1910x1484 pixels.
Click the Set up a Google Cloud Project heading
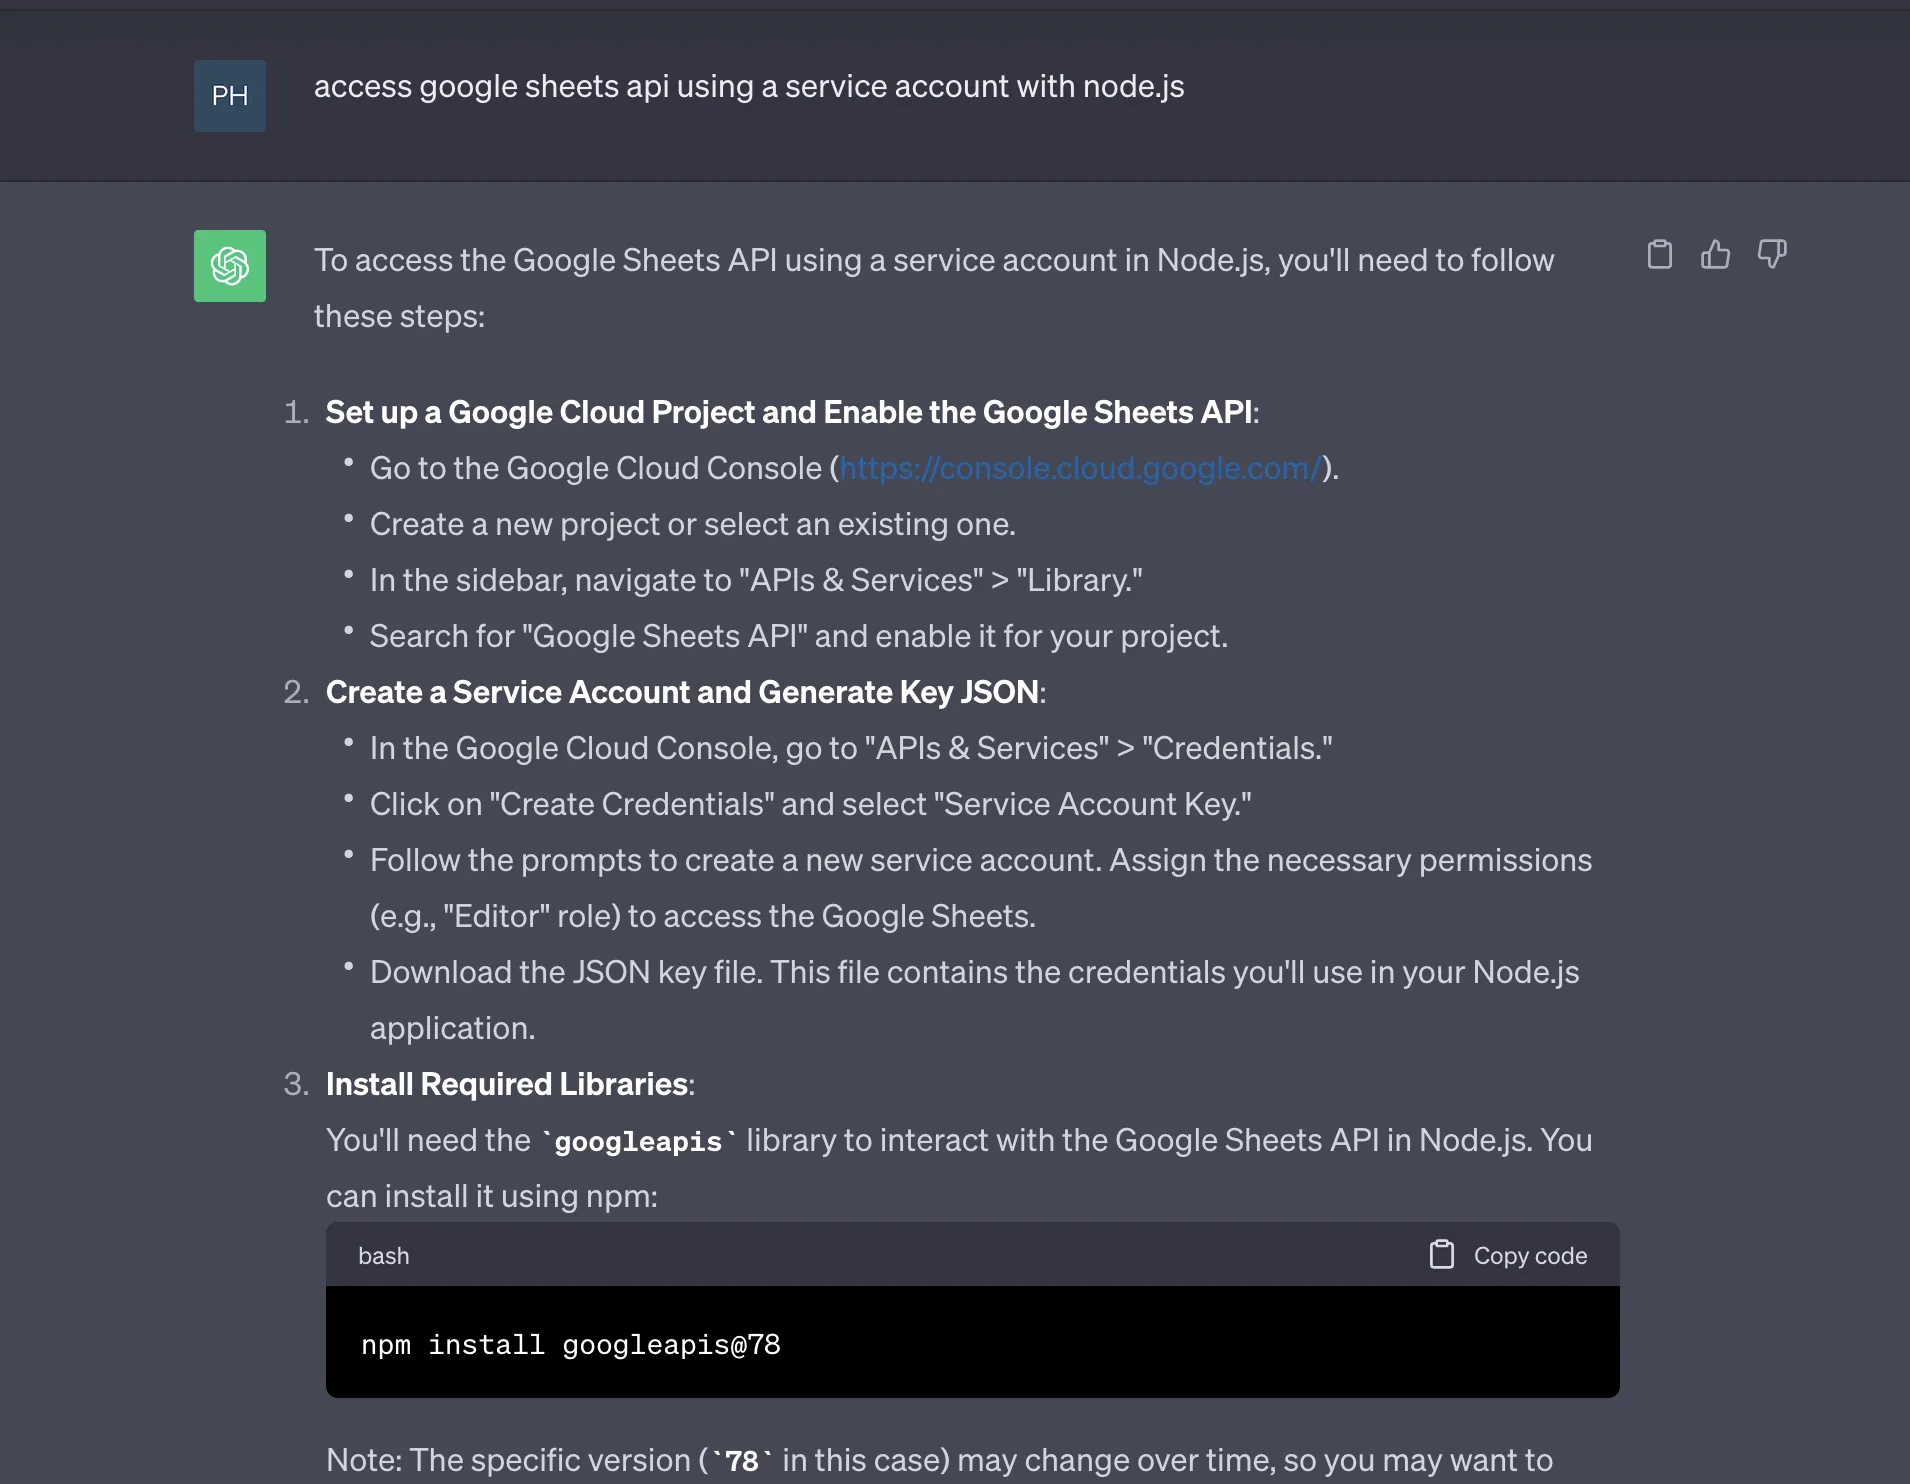pos(788,412)
